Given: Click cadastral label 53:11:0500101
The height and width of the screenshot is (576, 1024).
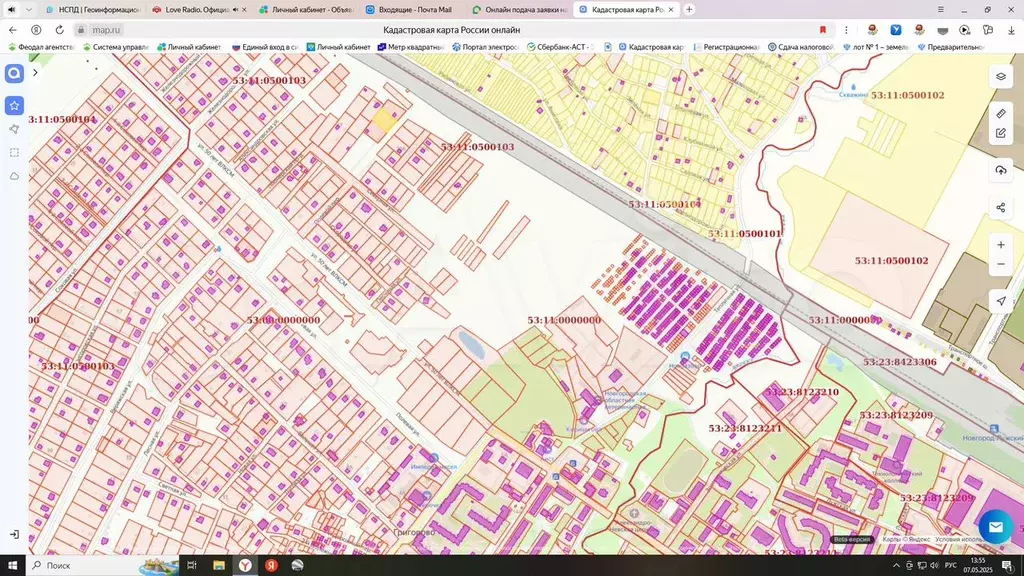Looking at the screenshot, I should (744, 234).
